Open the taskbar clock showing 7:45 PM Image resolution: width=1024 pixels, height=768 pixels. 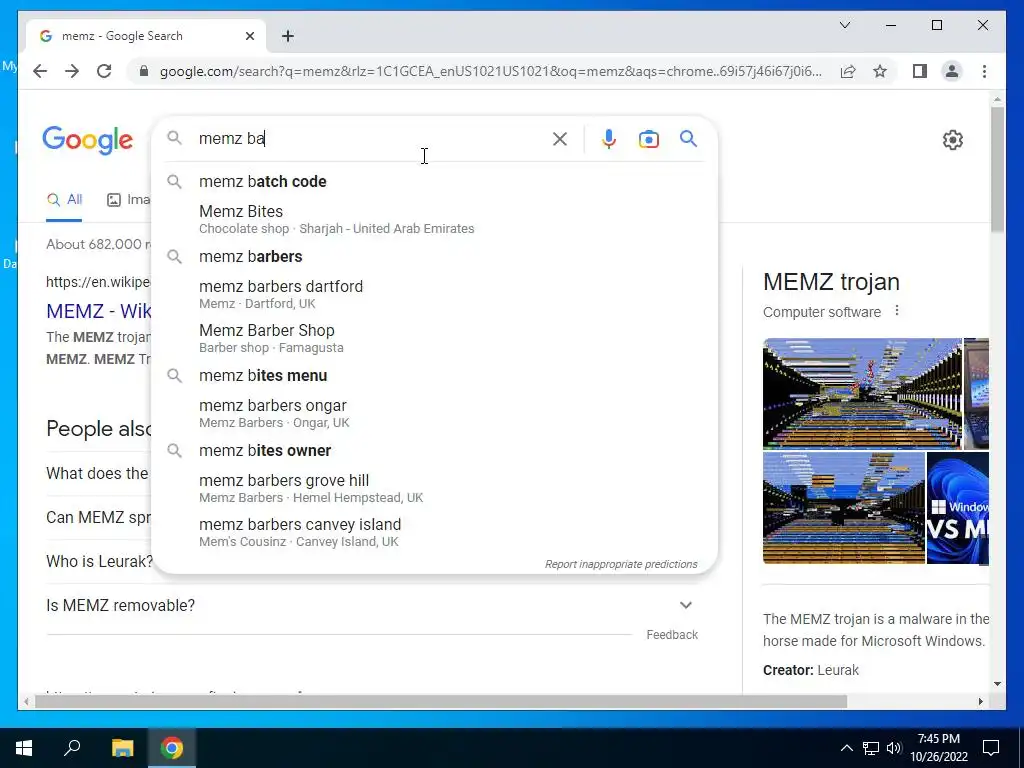[938, 748]
